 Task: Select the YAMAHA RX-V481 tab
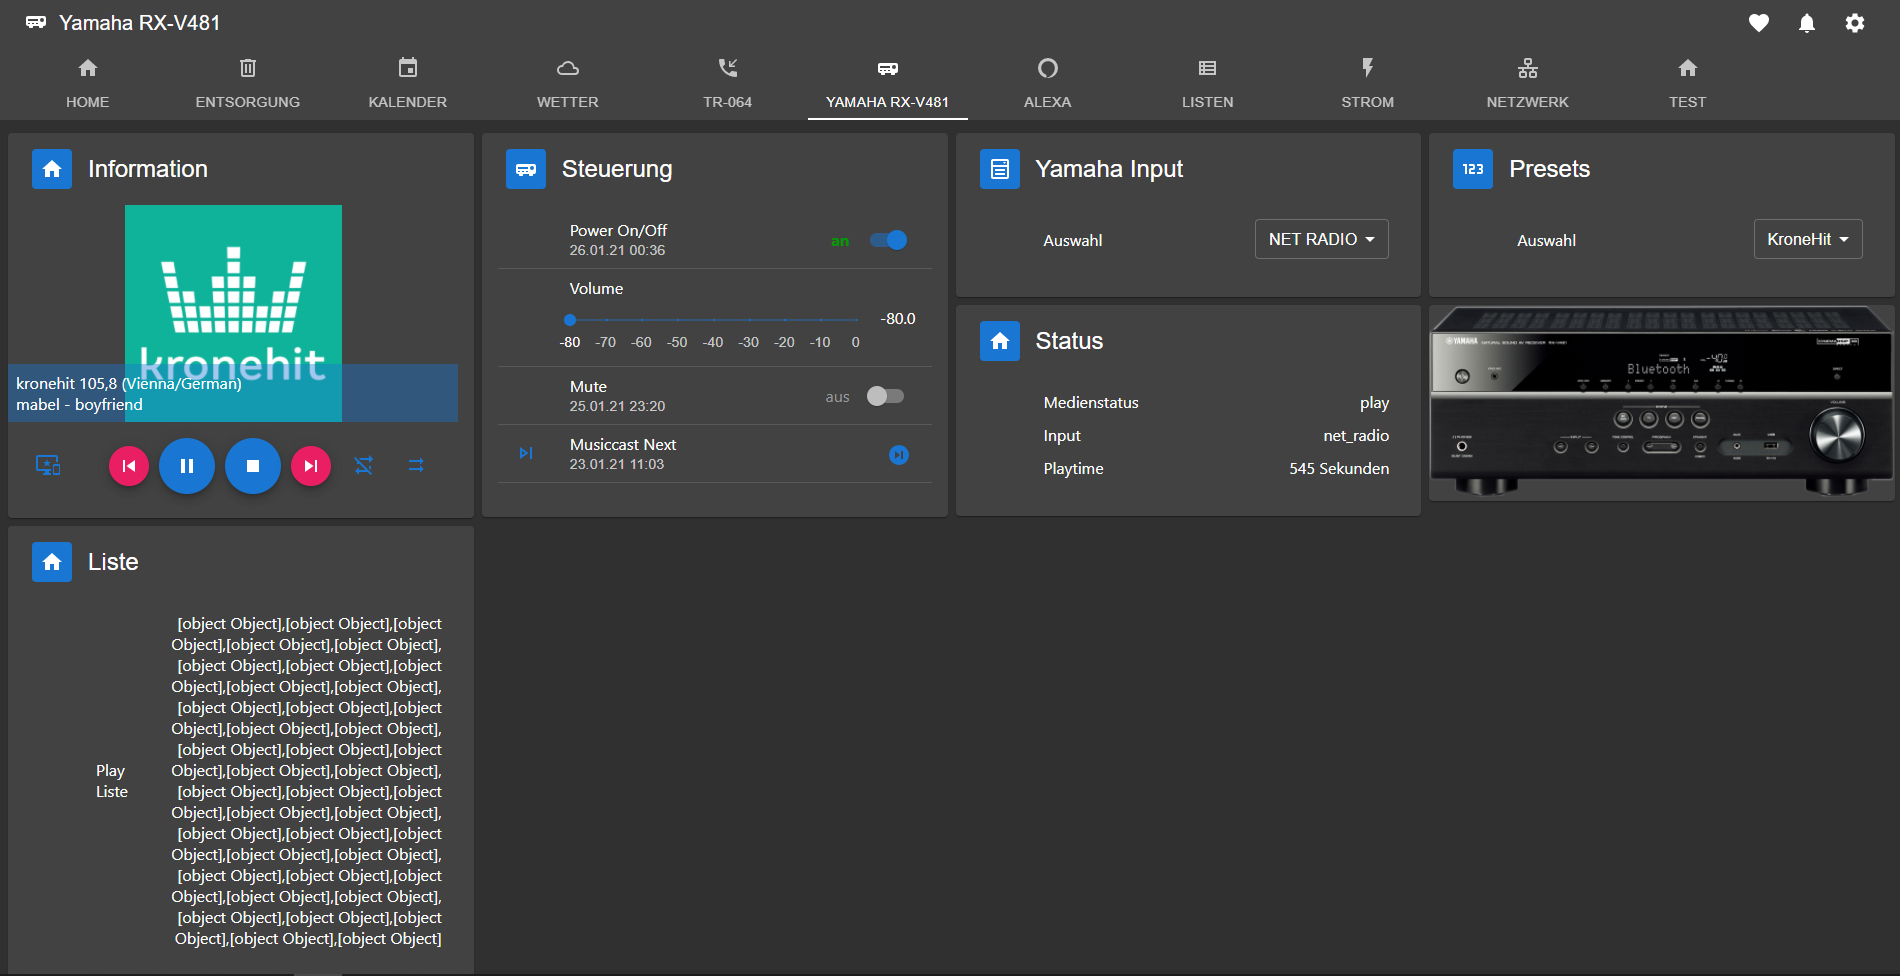pyautogui.click(x=888, y=82)
